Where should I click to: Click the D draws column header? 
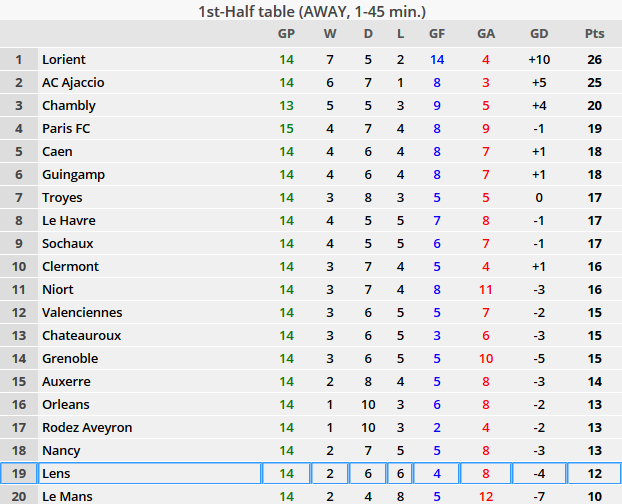point(368,34)
